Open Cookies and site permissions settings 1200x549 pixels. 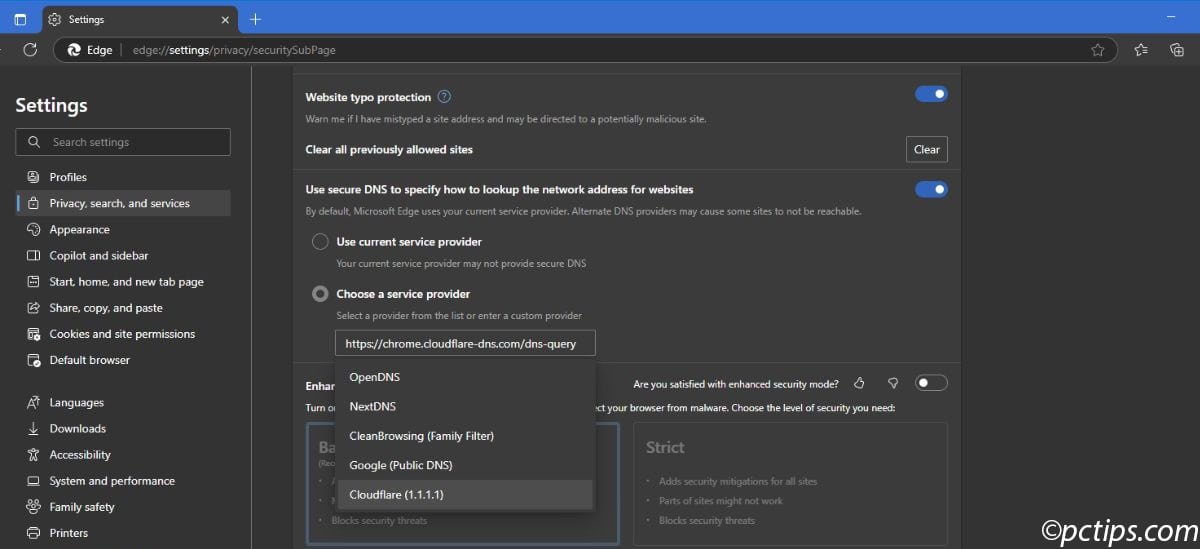[123, 334]
